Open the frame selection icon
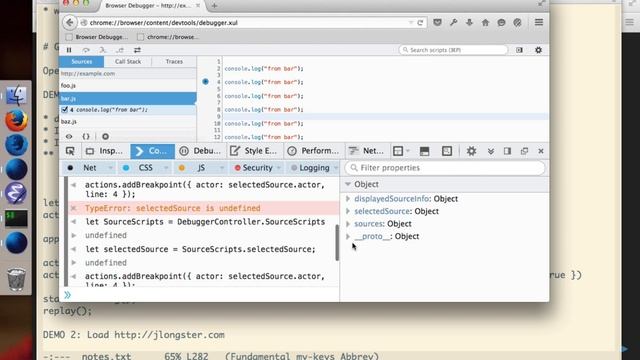This screenshot has width=640, height=360. coord(398,151)
